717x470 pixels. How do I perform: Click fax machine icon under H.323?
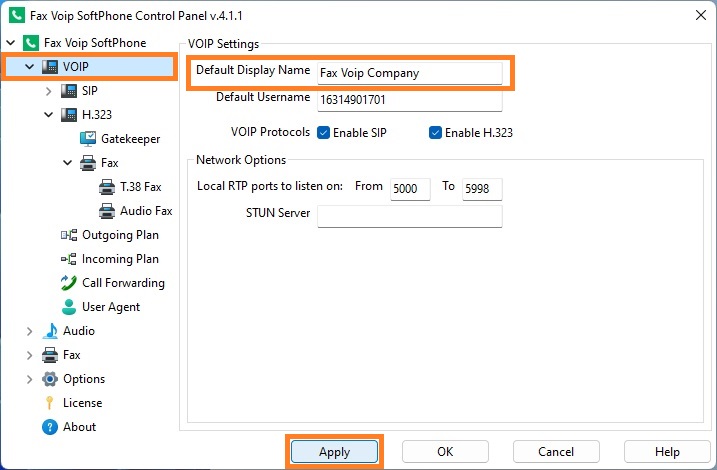88,163
